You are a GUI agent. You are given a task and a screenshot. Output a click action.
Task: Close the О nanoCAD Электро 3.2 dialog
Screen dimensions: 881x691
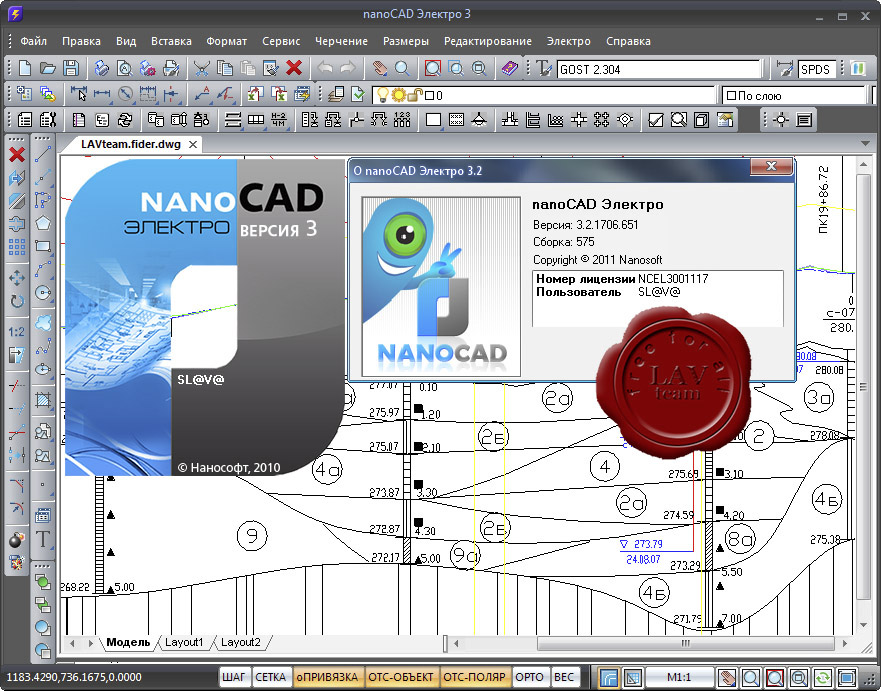[x=771, y=166]
